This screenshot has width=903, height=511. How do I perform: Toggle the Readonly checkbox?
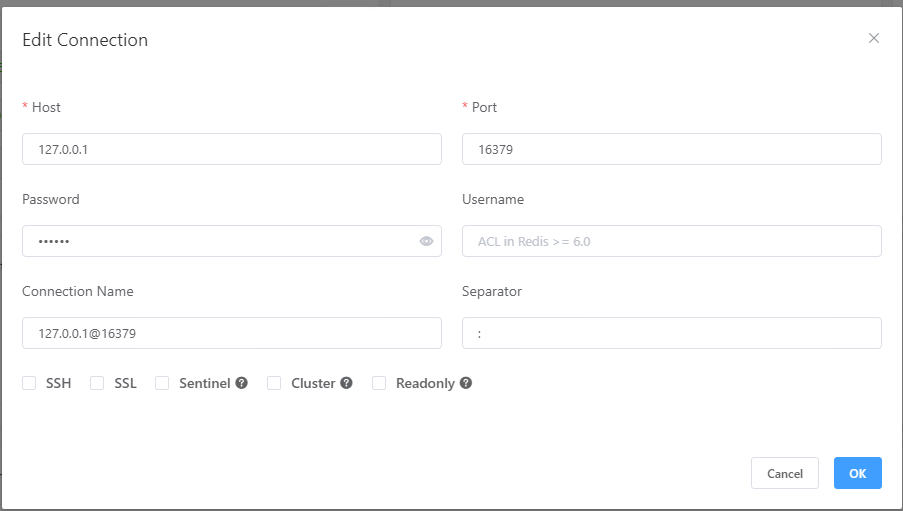[x=379, y=383]
